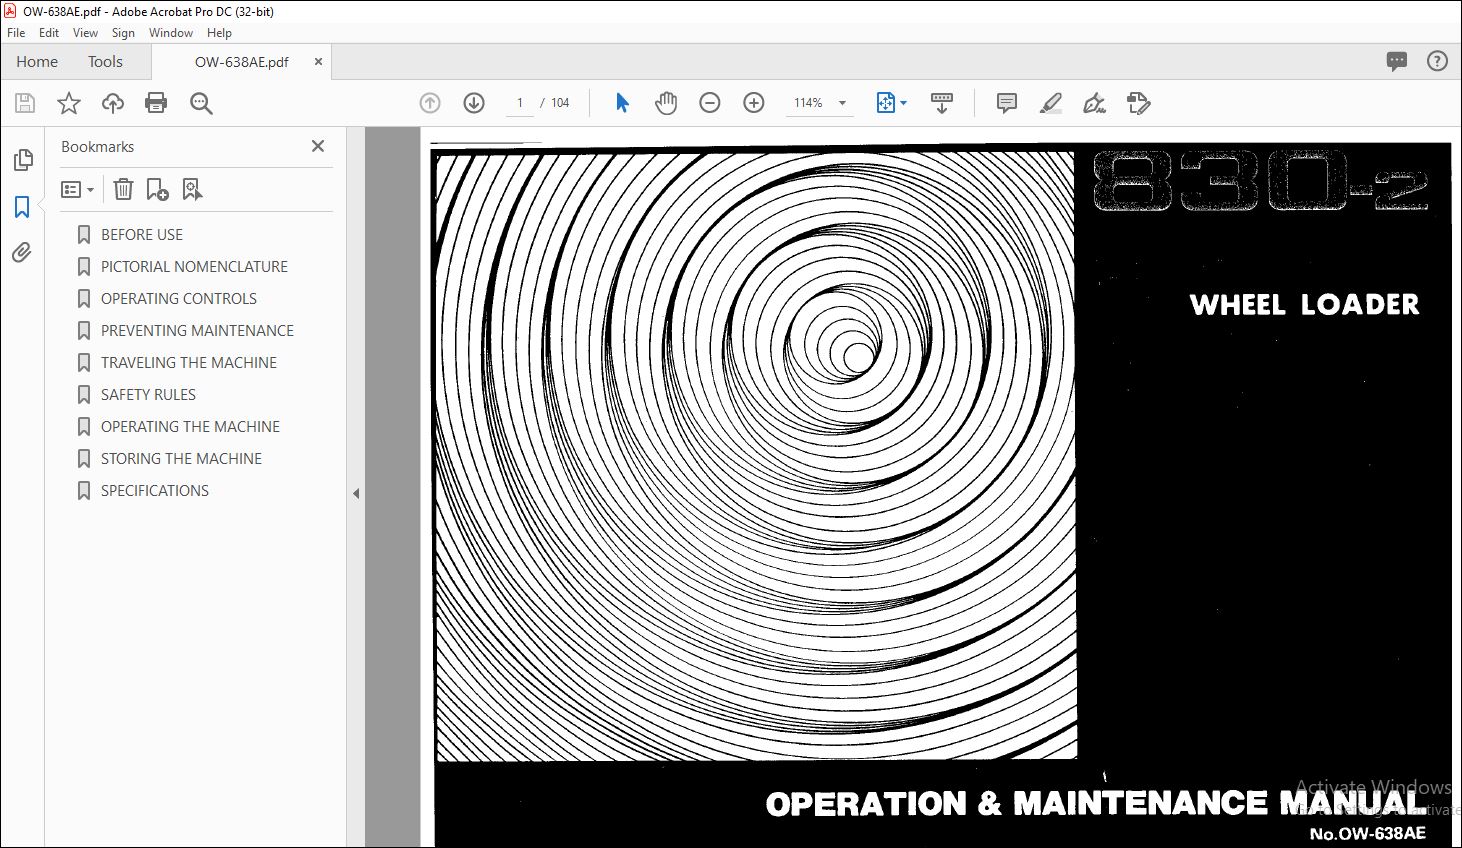Jump to PREVENTING MAINTENANCE bookmark
This screenshot has width=1462, height=848.
(x=197, y=331)
